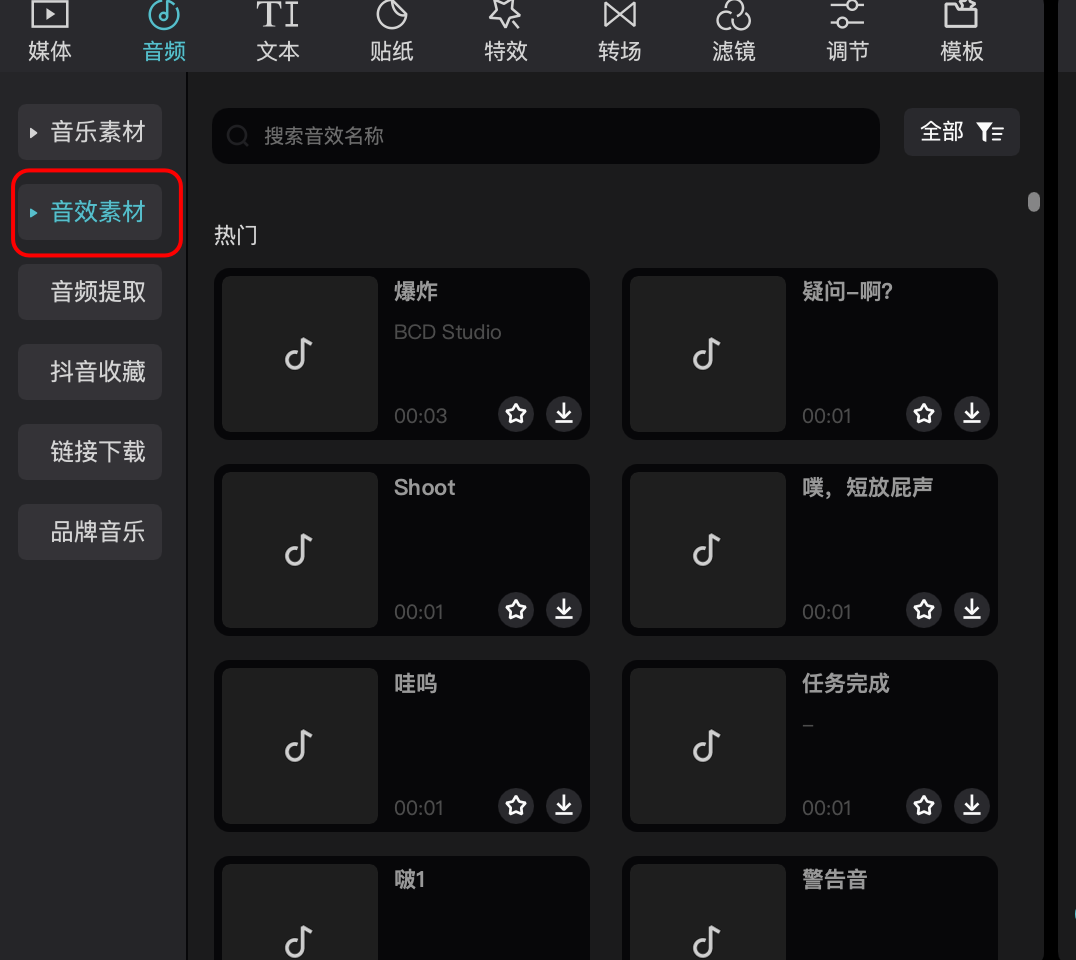
Task: Preview the 噗，短放屁声 thumbnail
Action: coord(707,550)
